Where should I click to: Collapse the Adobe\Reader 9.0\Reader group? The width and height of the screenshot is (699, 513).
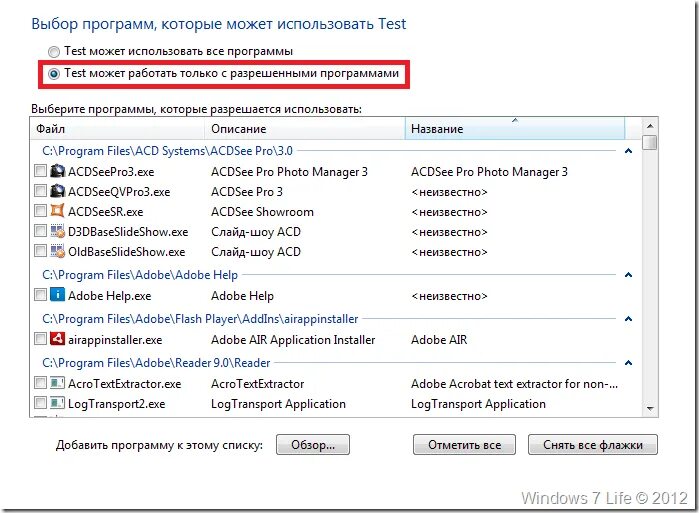tap(628, 363)
